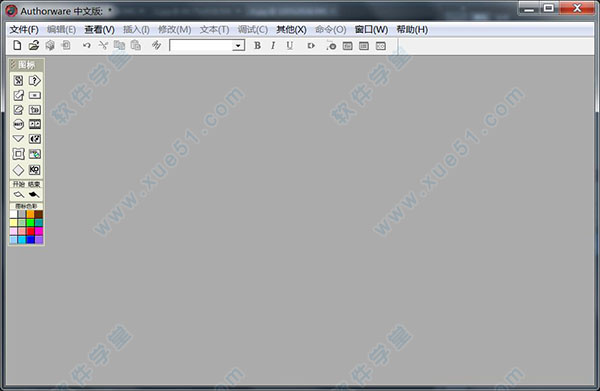Screen dimensions: 600x391
Task: Click the triangular Navigate icon
Action: click(18, 138)
